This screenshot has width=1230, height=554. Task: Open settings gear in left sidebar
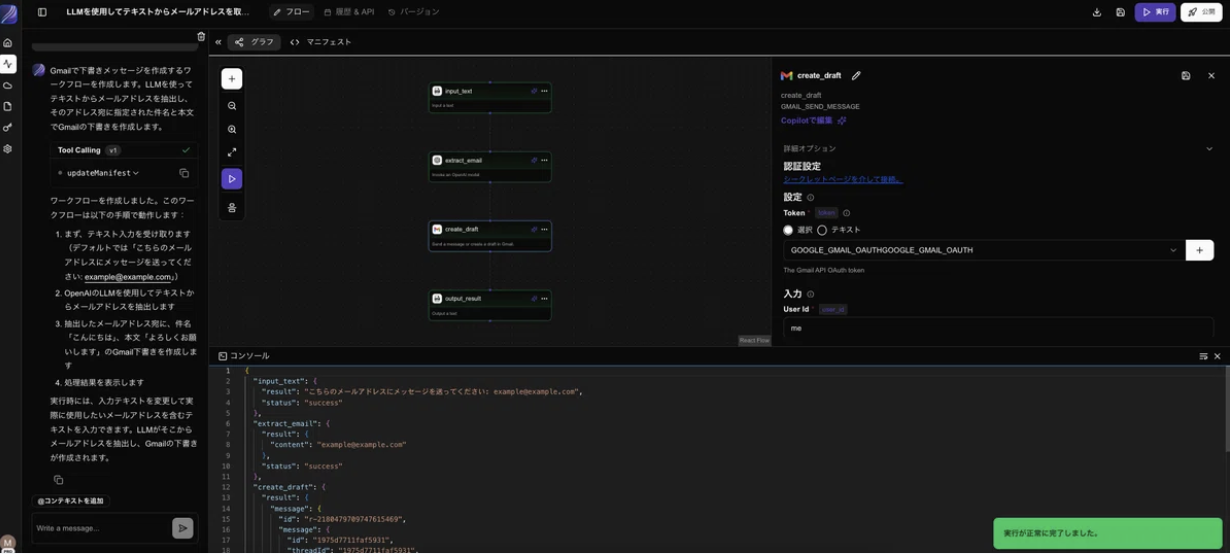8,149
